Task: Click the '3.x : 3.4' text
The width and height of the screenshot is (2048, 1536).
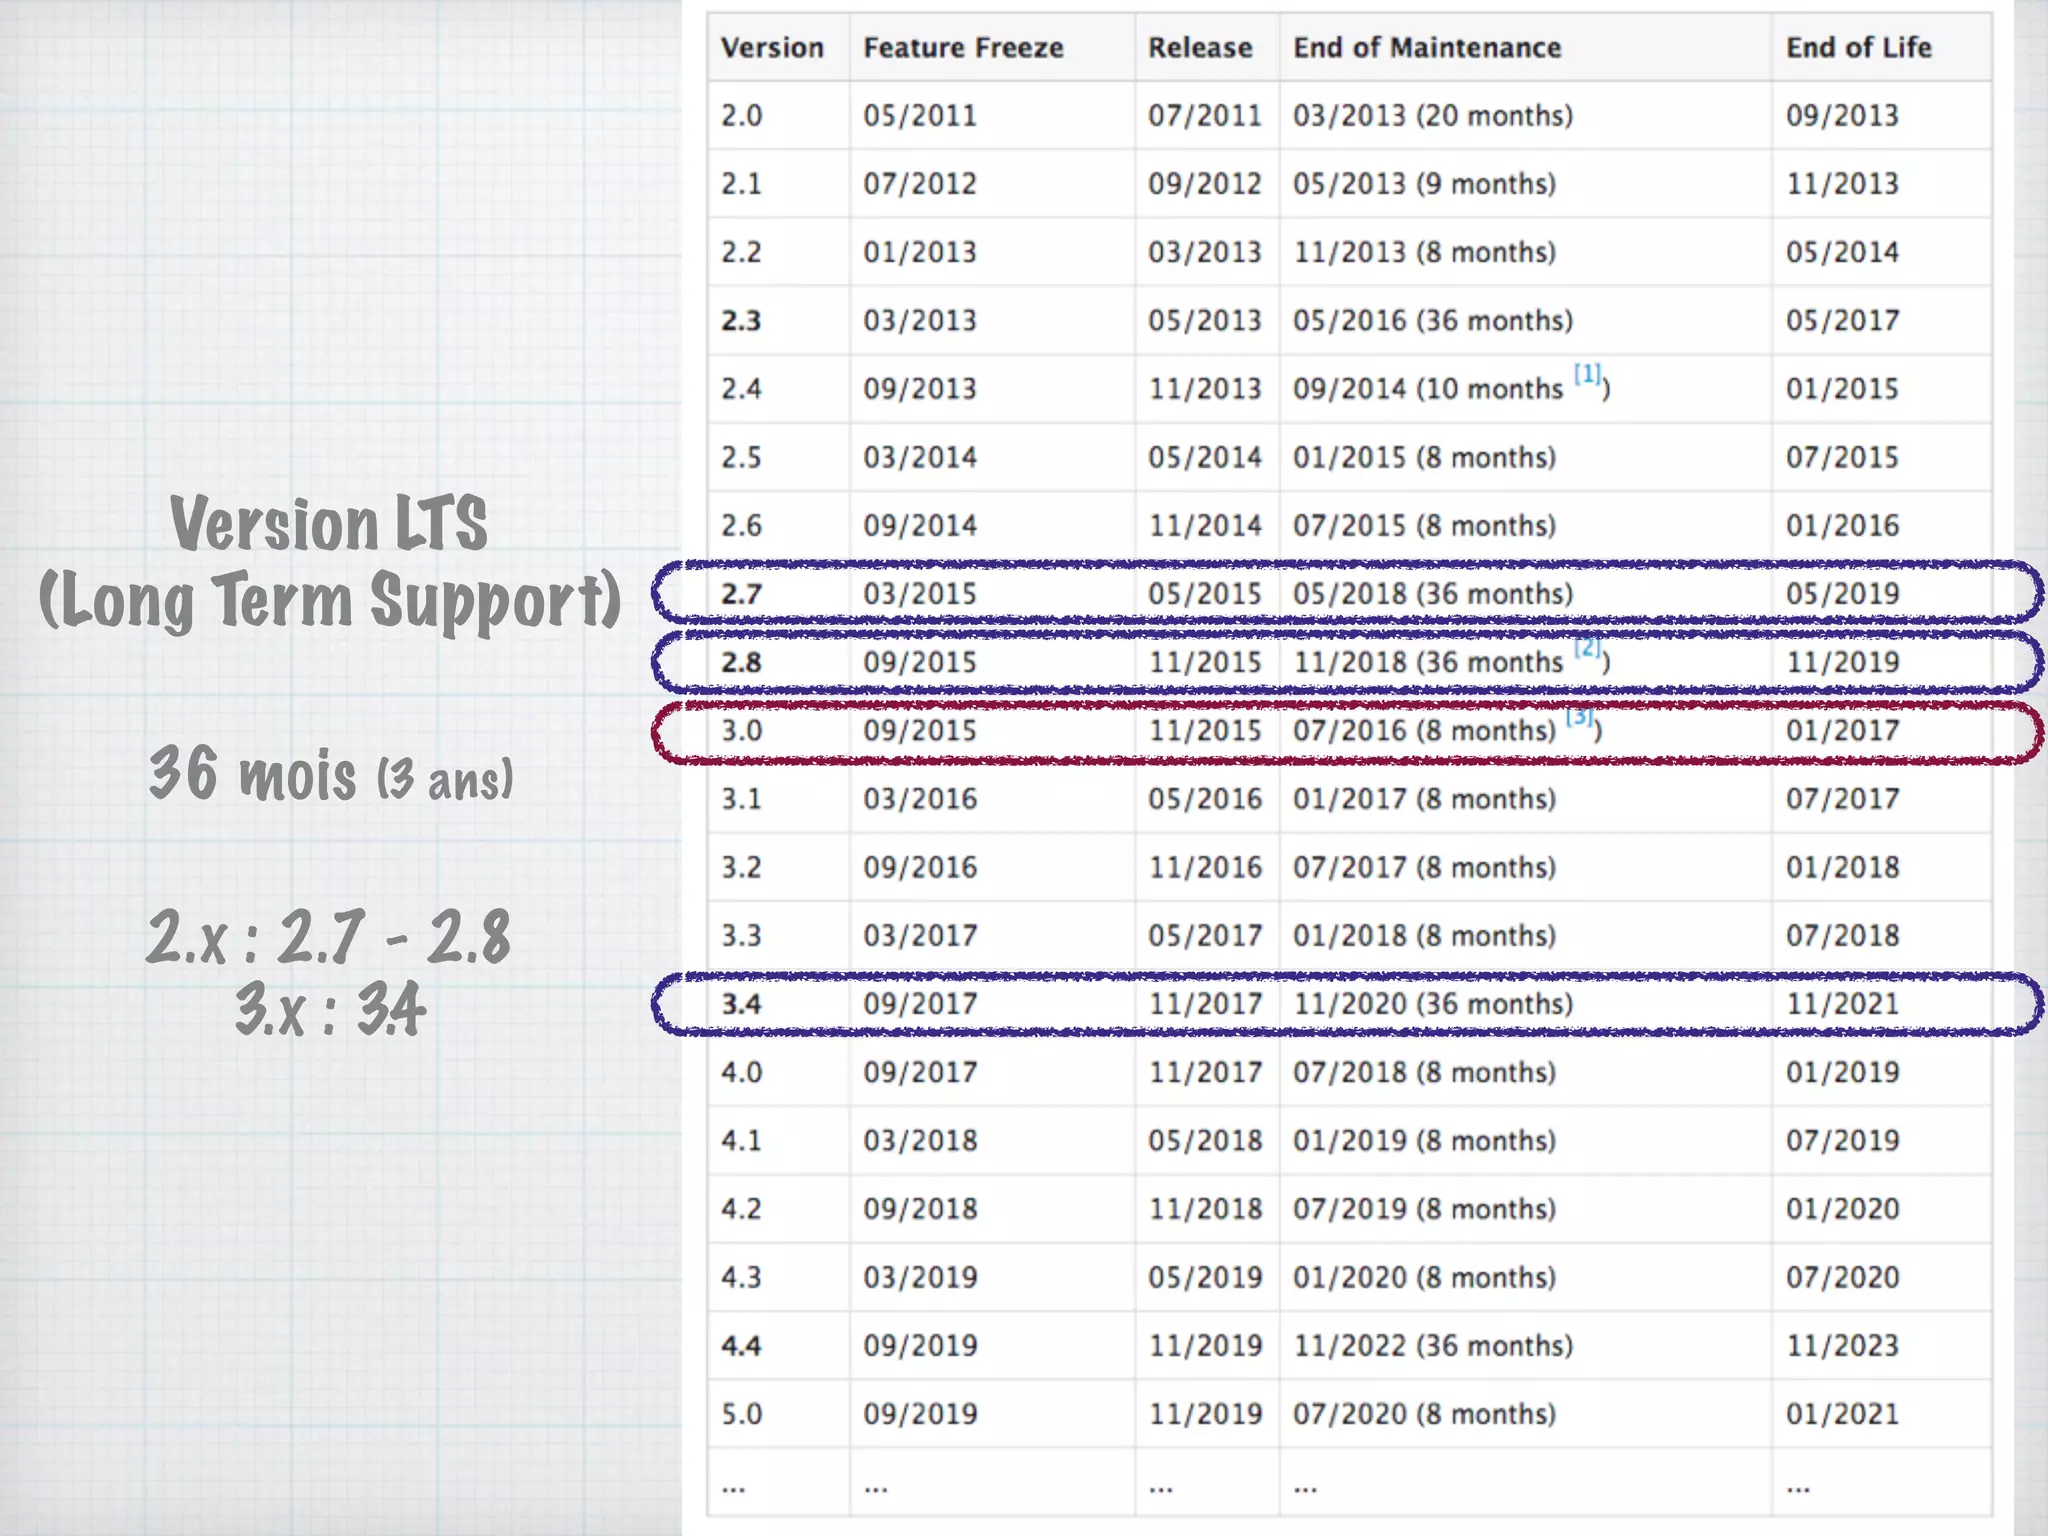Action: [x=330, y=1009]
